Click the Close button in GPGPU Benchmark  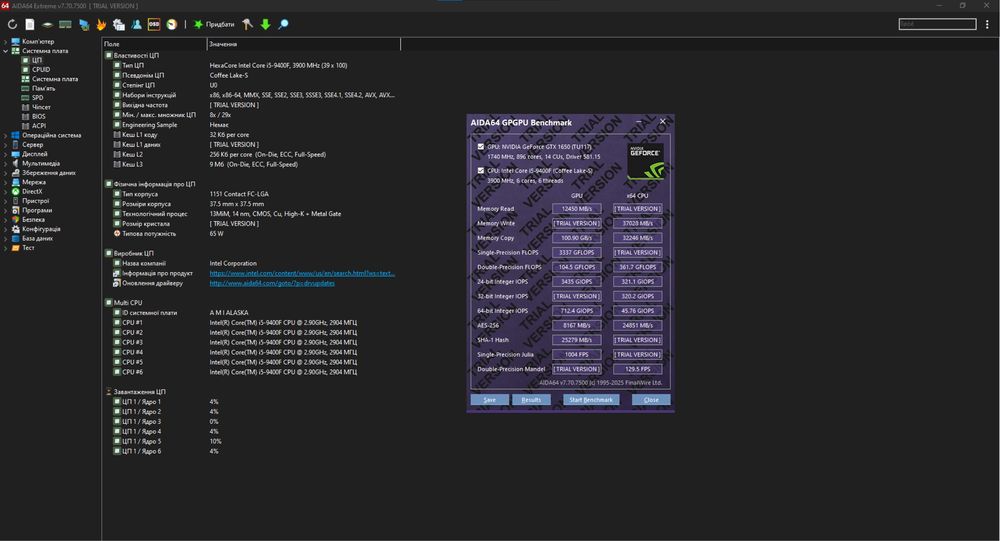651,400
